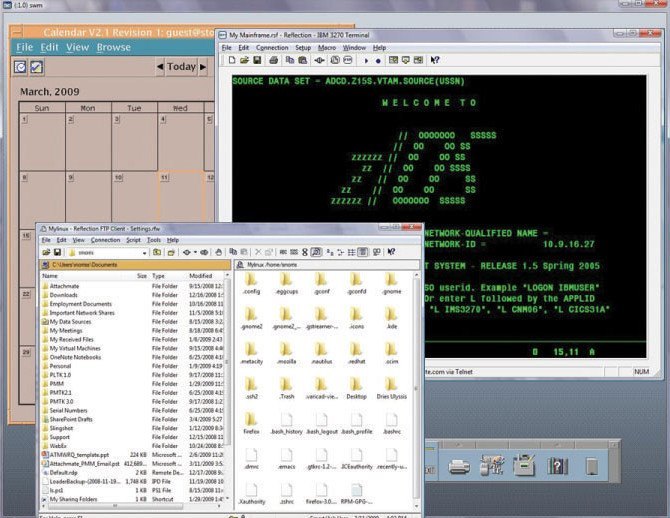Image resolution: width=670 pixels, height=518 pixels.
Task: Select SharePoint Drafts folder in local list
Action: pos(71,419)
